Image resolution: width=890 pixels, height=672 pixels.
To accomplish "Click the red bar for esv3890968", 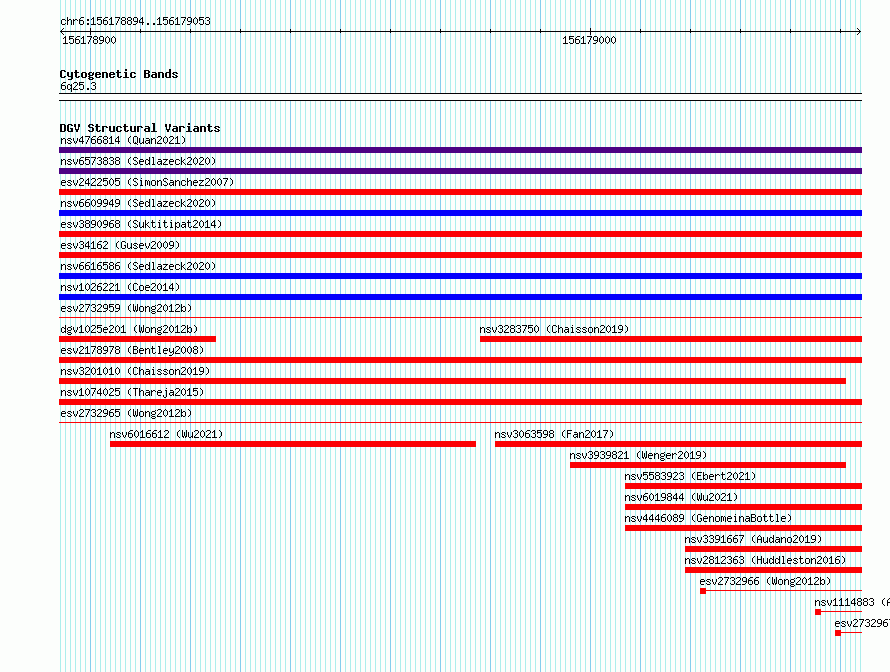I will pos(460,234).
